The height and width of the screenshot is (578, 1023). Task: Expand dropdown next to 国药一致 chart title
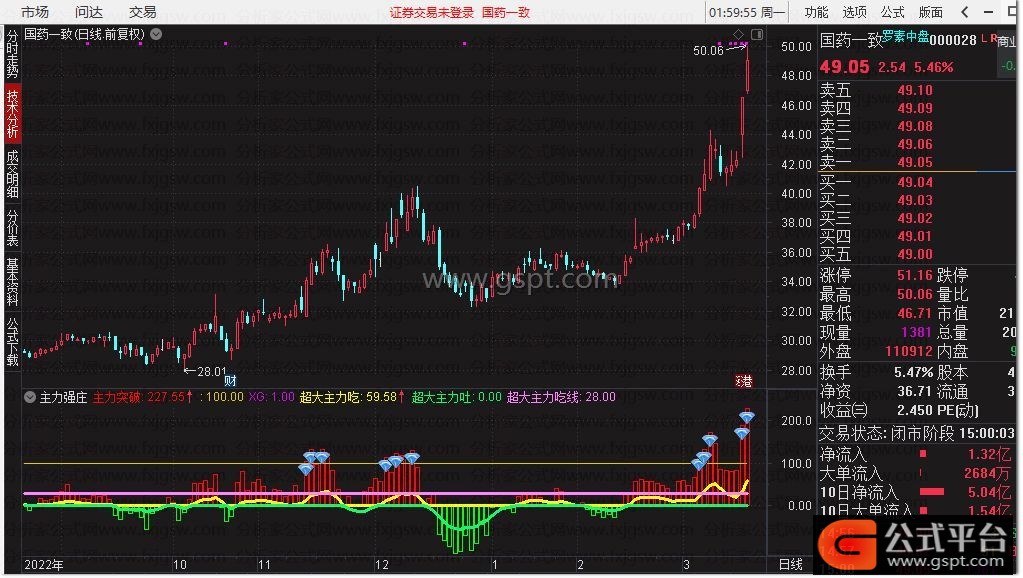tap(157, 34)
